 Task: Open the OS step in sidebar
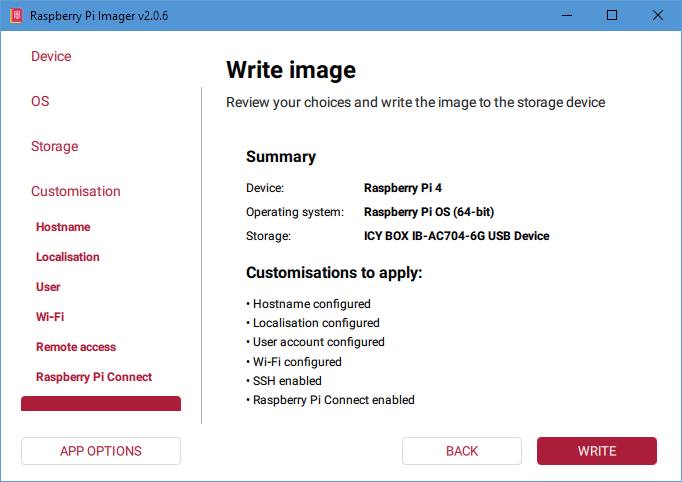40,102
